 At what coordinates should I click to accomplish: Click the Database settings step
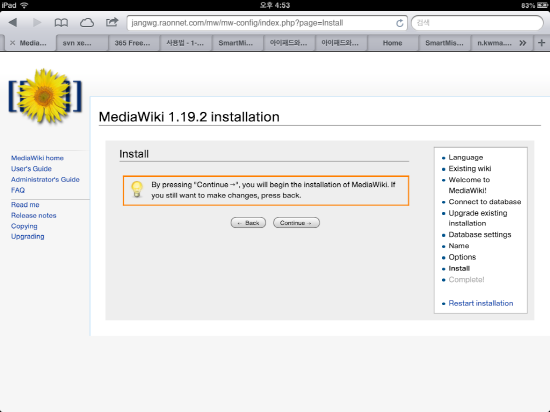(480, 235)
